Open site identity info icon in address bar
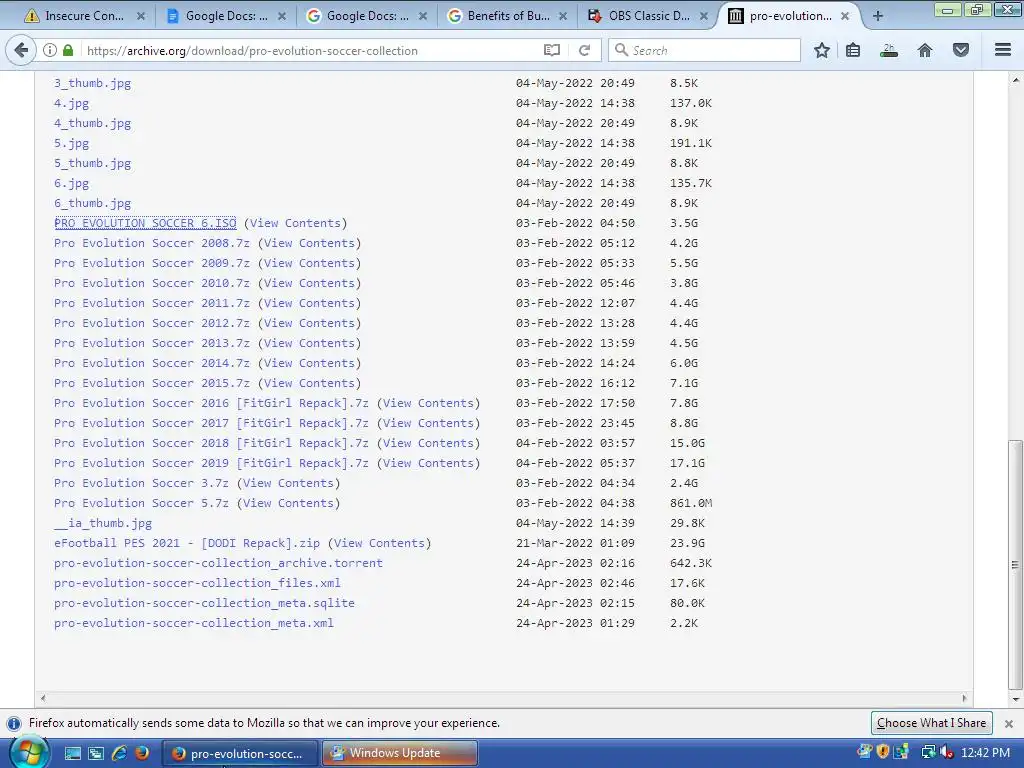Image resolution: width=1024 pixels, height=768 pixels. (x=50, y=50)
